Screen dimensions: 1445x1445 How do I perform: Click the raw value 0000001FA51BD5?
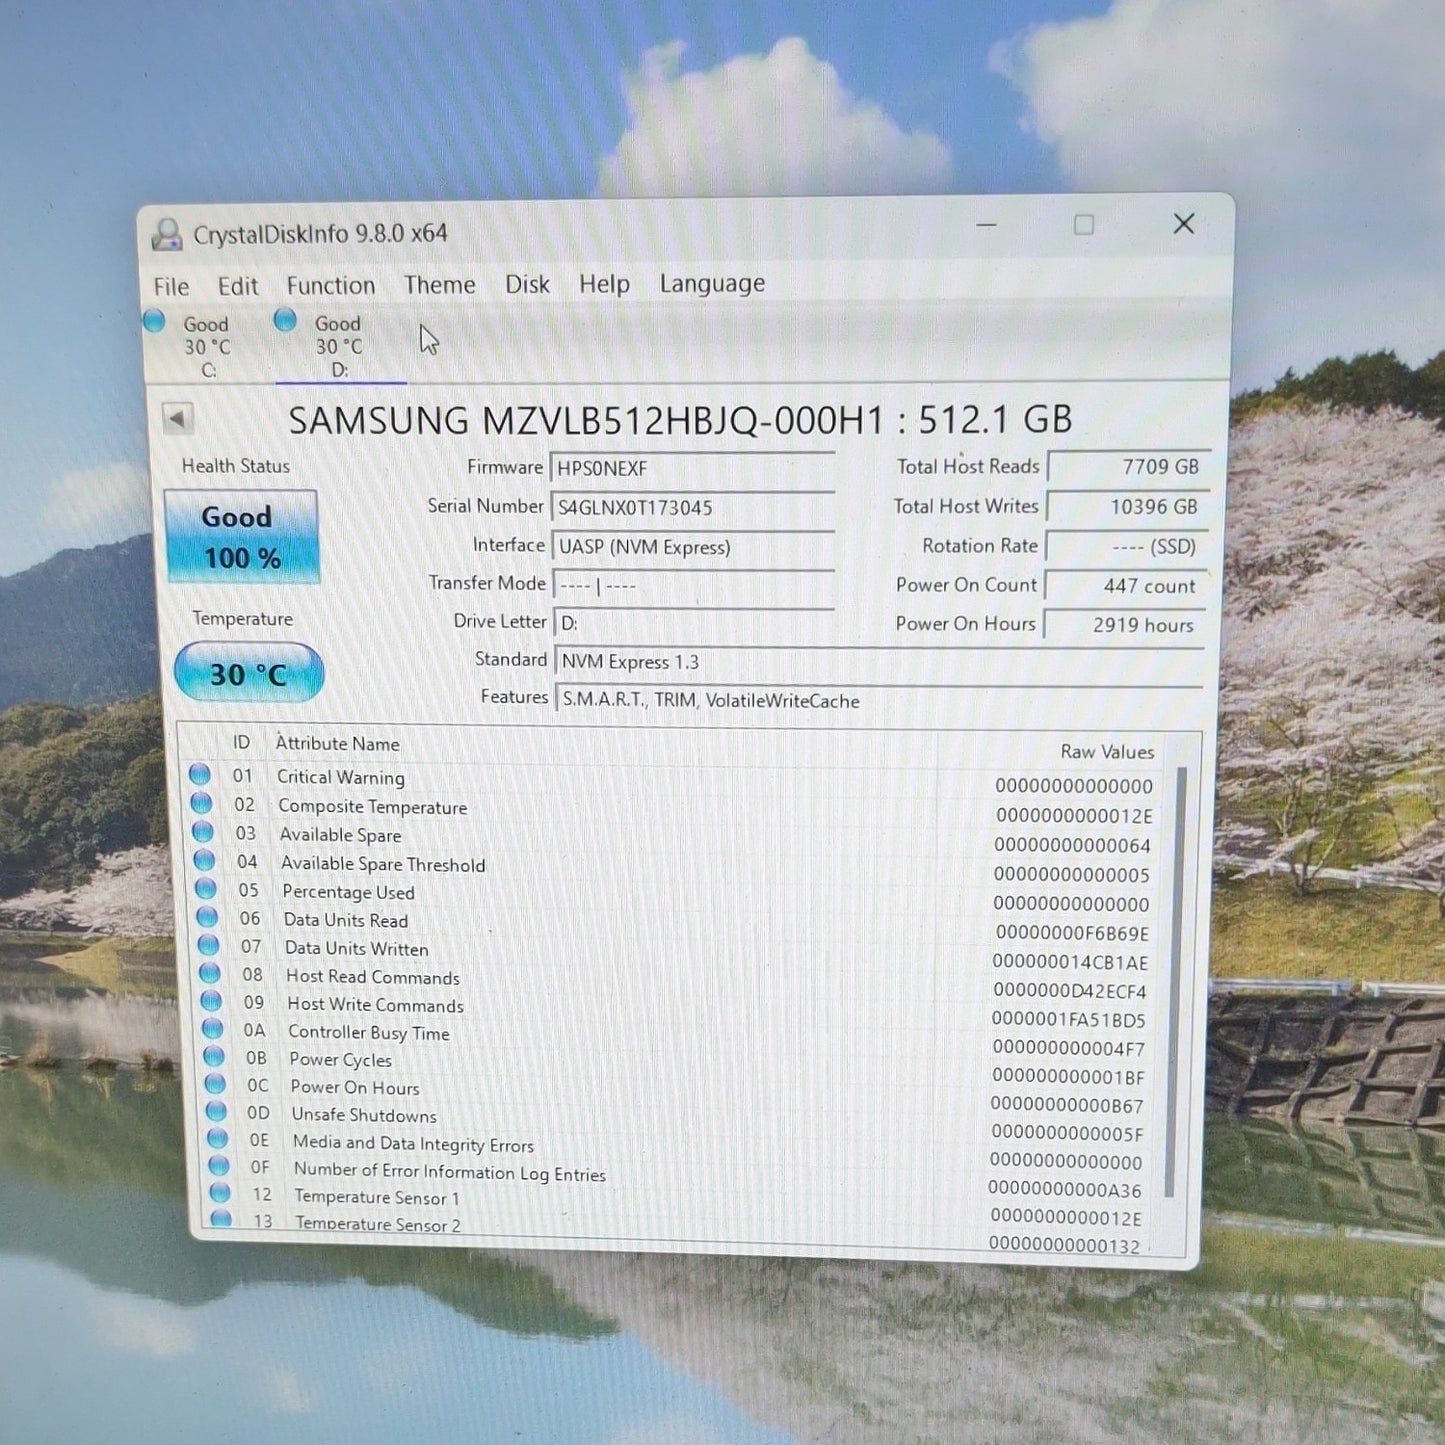click(1069, 1020)
